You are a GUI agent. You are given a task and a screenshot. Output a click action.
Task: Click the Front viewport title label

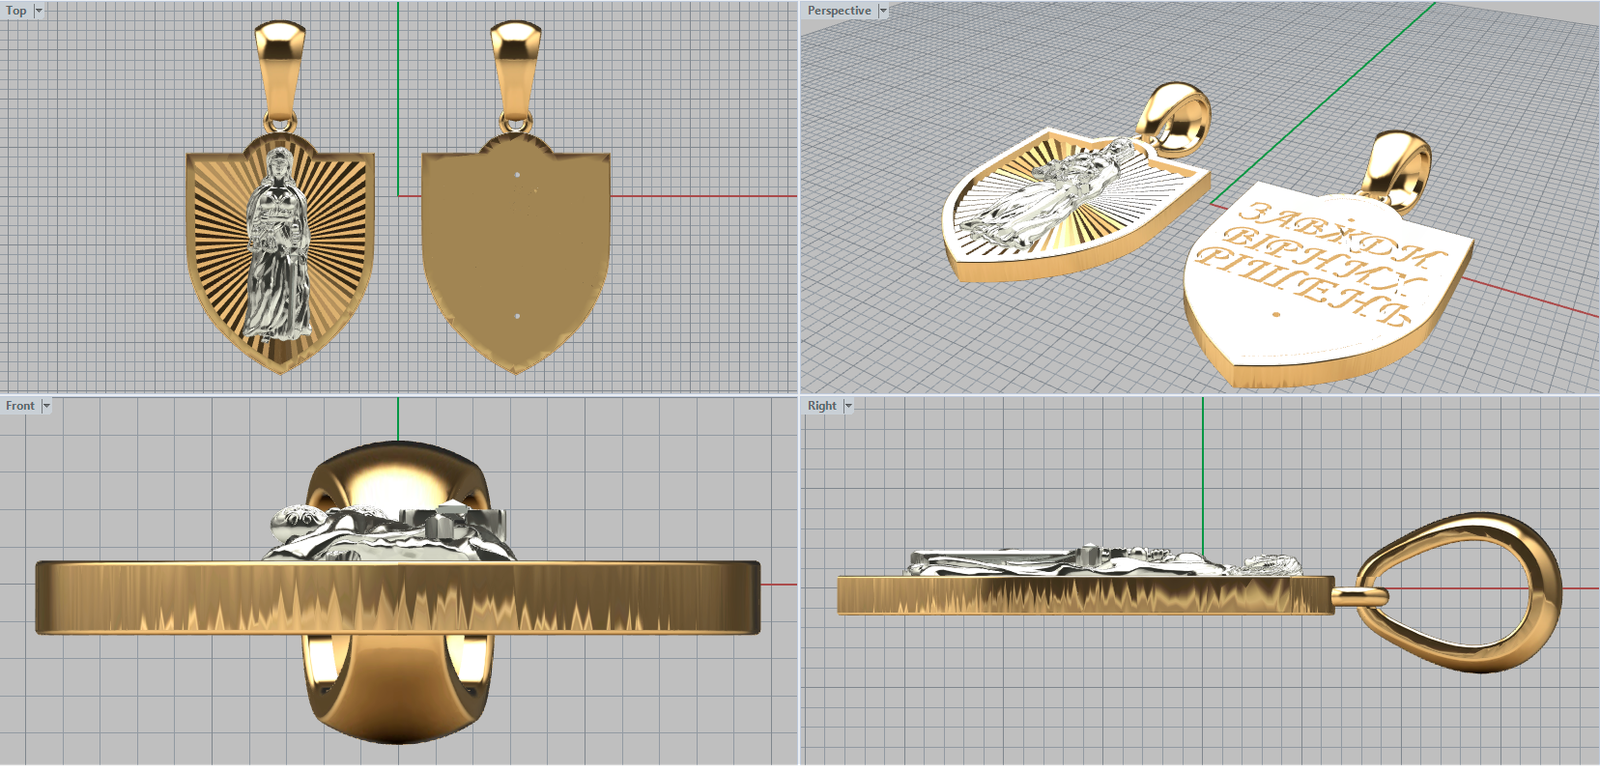20,406
